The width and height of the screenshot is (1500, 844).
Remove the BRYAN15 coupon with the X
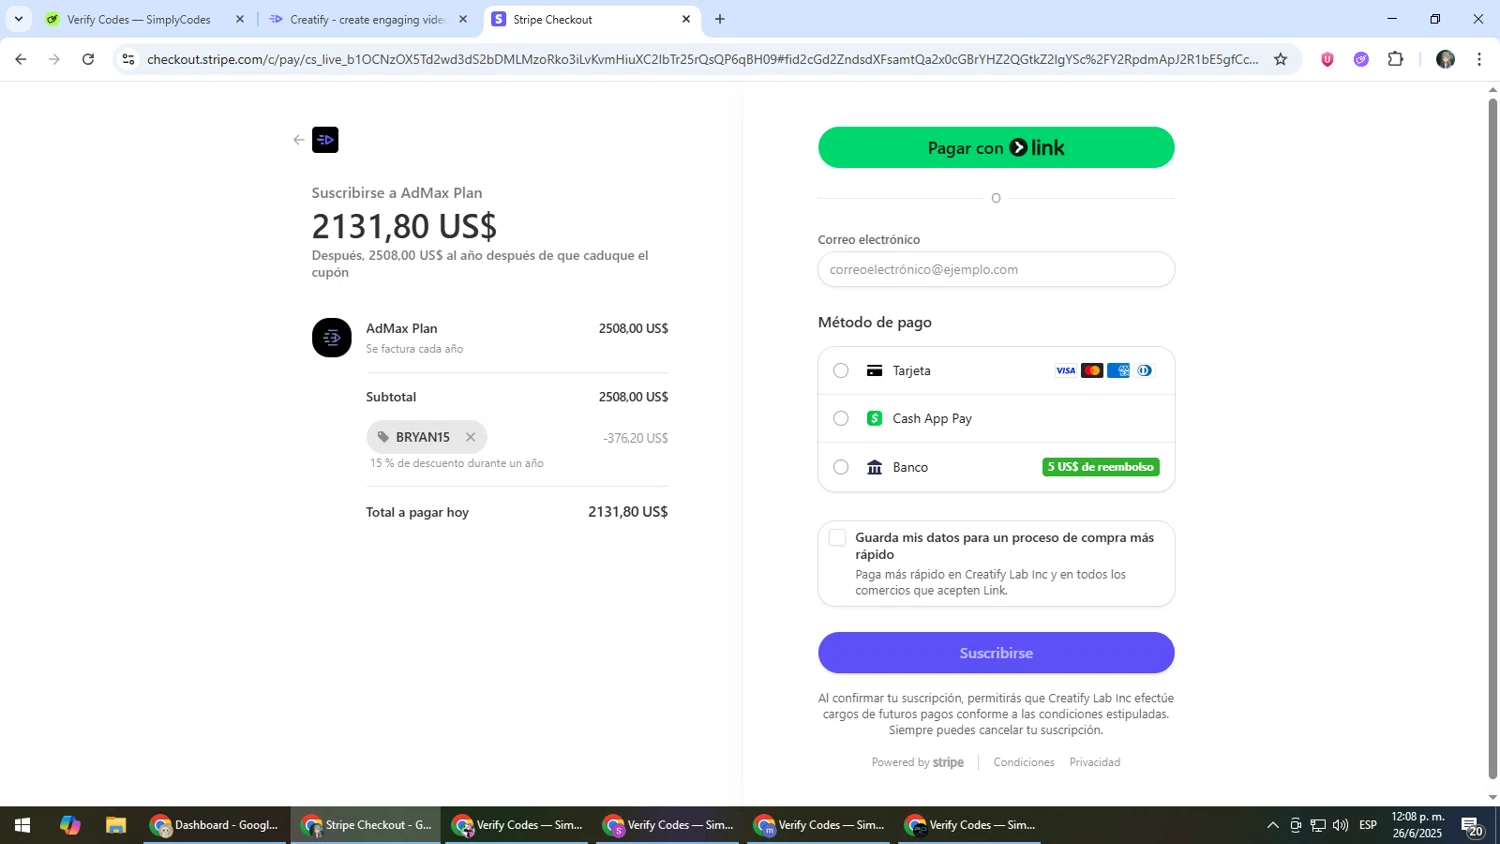(x=470, y=437)
